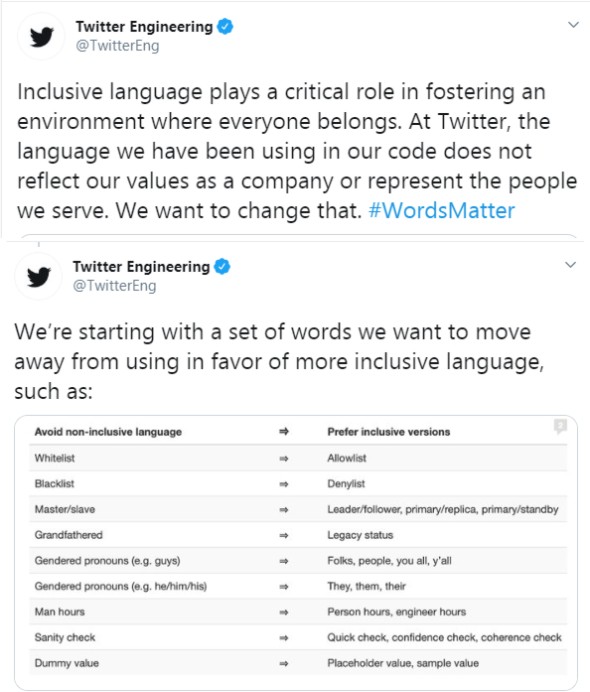Open the inclusive language table image
Viewport: 590px width, 692px height.
coord(296,553)
